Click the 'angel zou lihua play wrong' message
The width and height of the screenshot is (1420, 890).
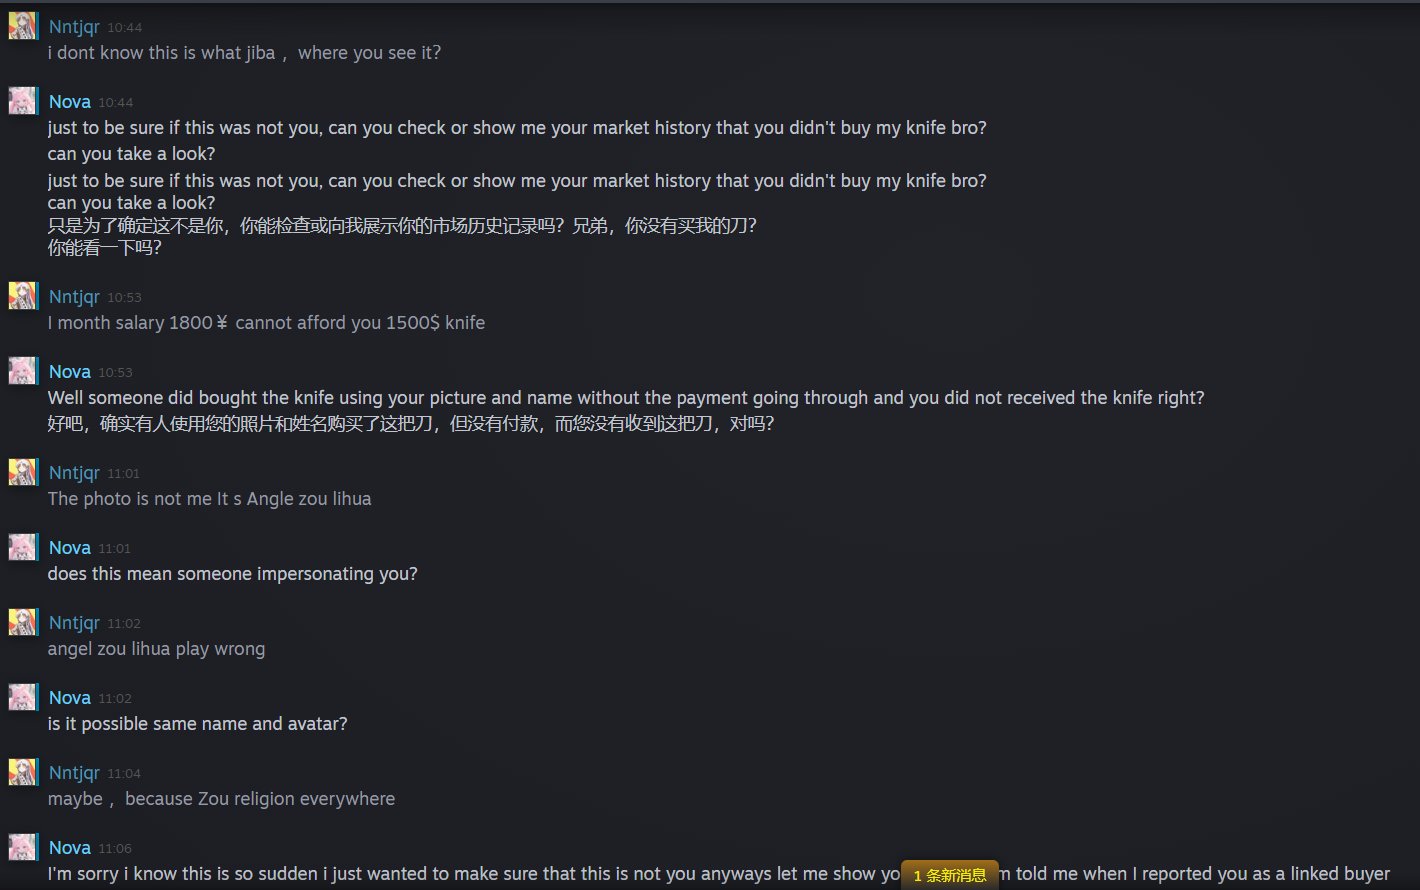coord(156,649)
